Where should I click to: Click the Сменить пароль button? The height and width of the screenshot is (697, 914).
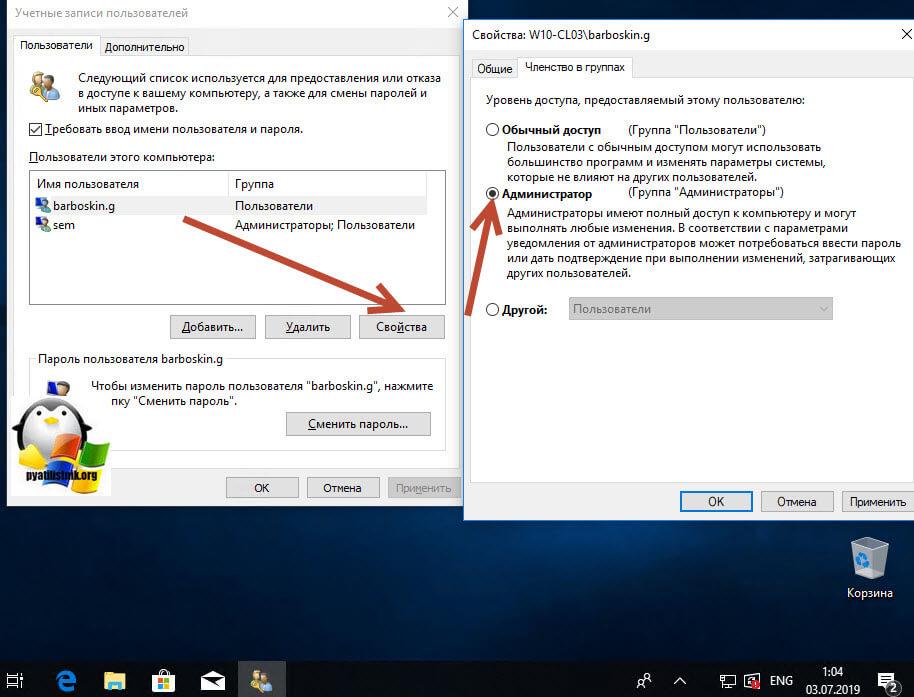358,424
